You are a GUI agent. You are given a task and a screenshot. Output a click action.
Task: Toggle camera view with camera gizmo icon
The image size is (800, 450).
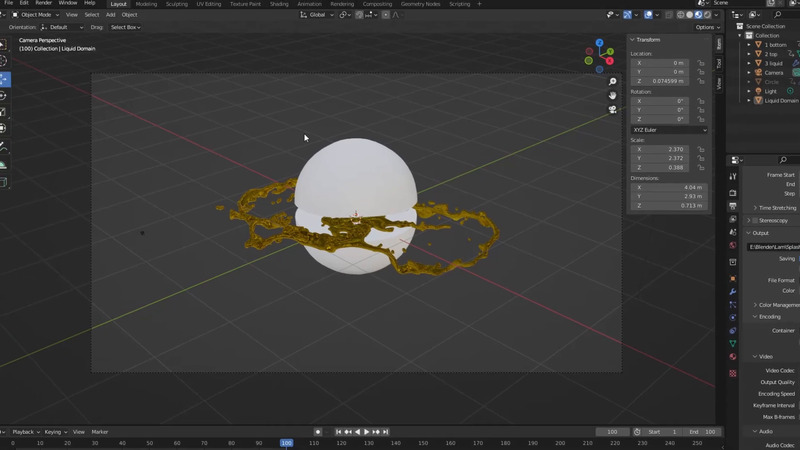point(613,110)
